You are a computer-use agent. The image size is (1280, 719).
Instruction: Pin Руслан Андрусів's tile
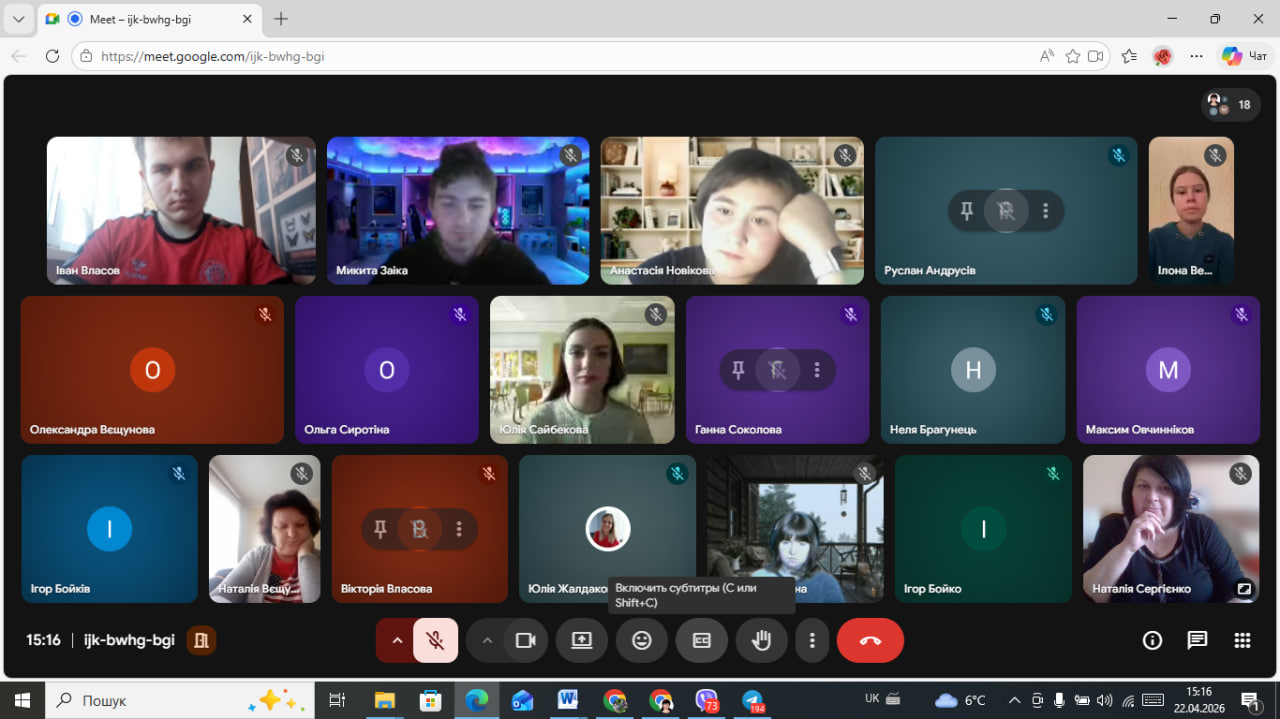coord(966,211)
